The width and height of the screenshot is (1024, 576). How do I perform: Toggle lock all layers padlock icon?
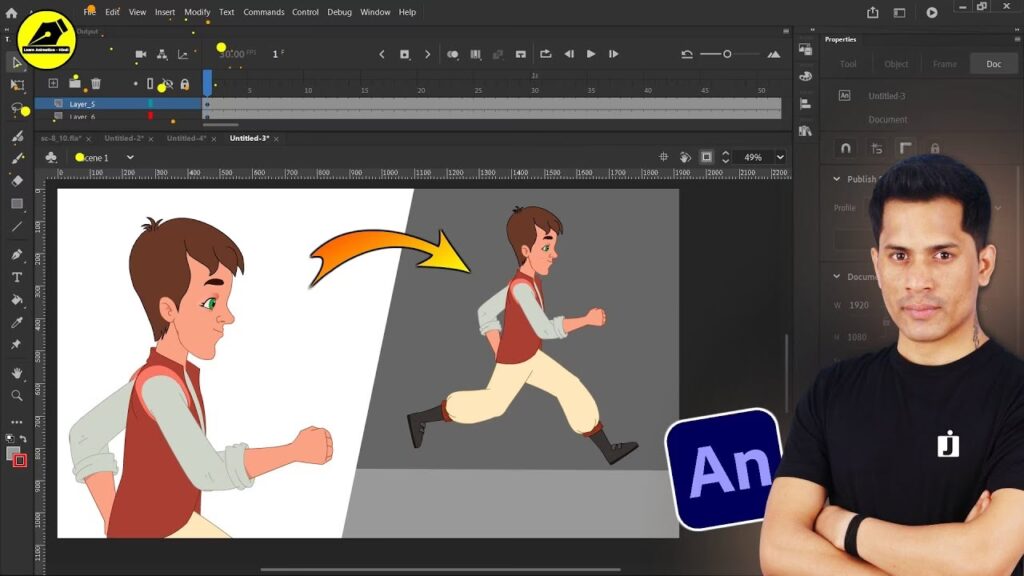(x=184, y=84)
